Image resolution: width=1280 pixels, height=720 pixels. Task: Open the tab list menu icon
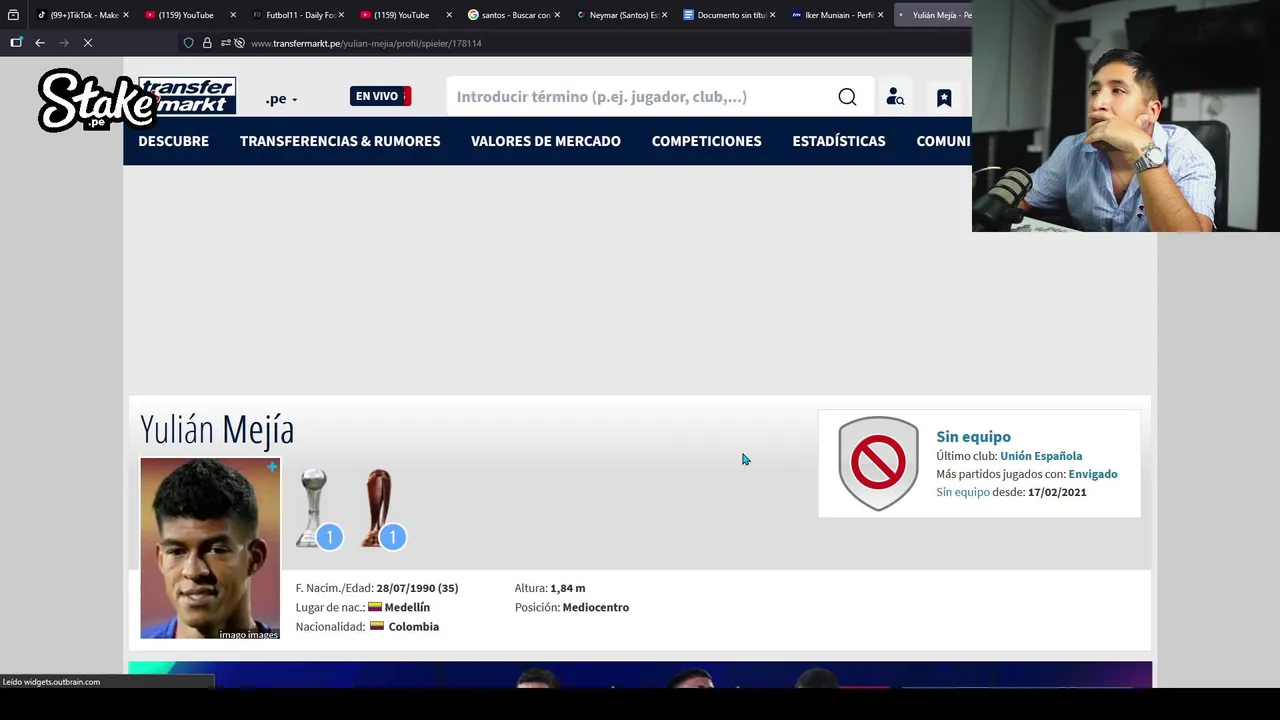pyautogui.click(x=13, y=15)
